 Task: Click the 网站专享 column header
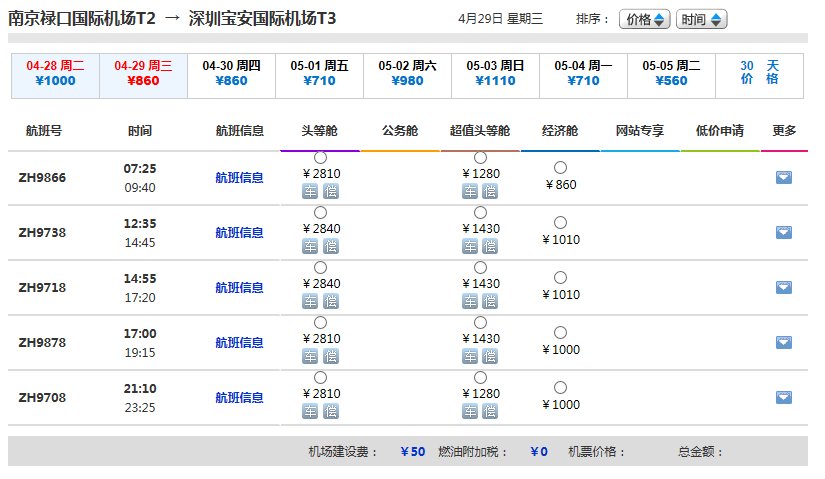click(640, 131)
